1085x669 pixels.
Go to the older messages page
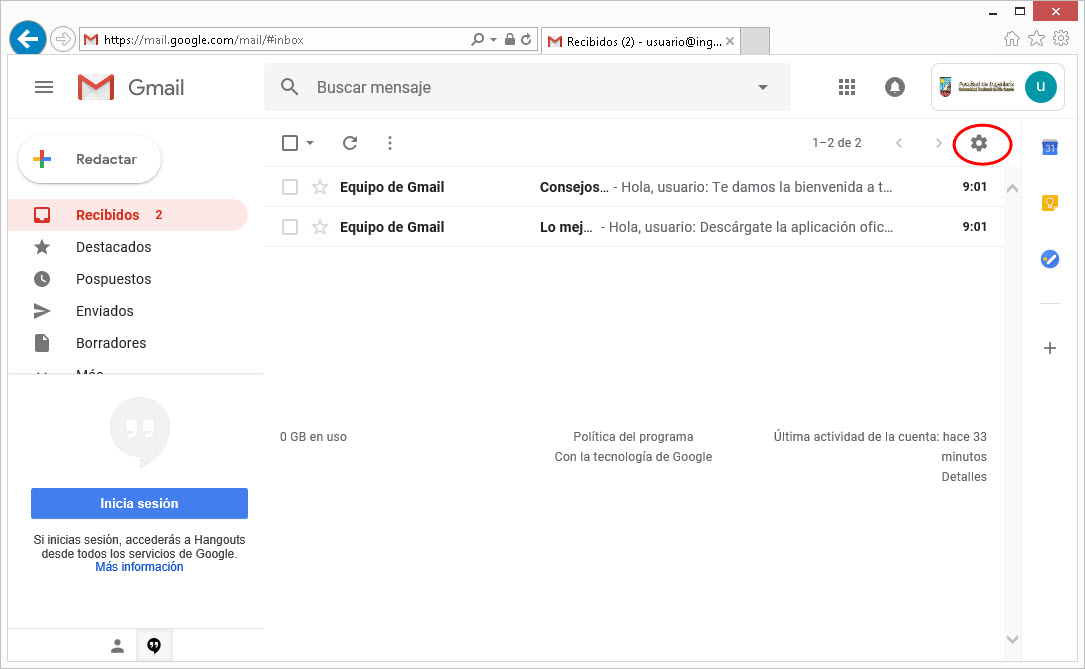938,143
